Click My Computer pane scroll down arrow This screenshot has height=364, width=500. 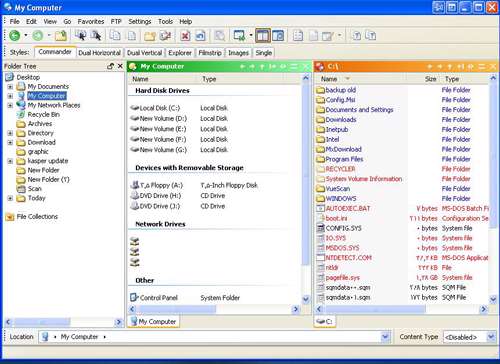coord(306,299)
